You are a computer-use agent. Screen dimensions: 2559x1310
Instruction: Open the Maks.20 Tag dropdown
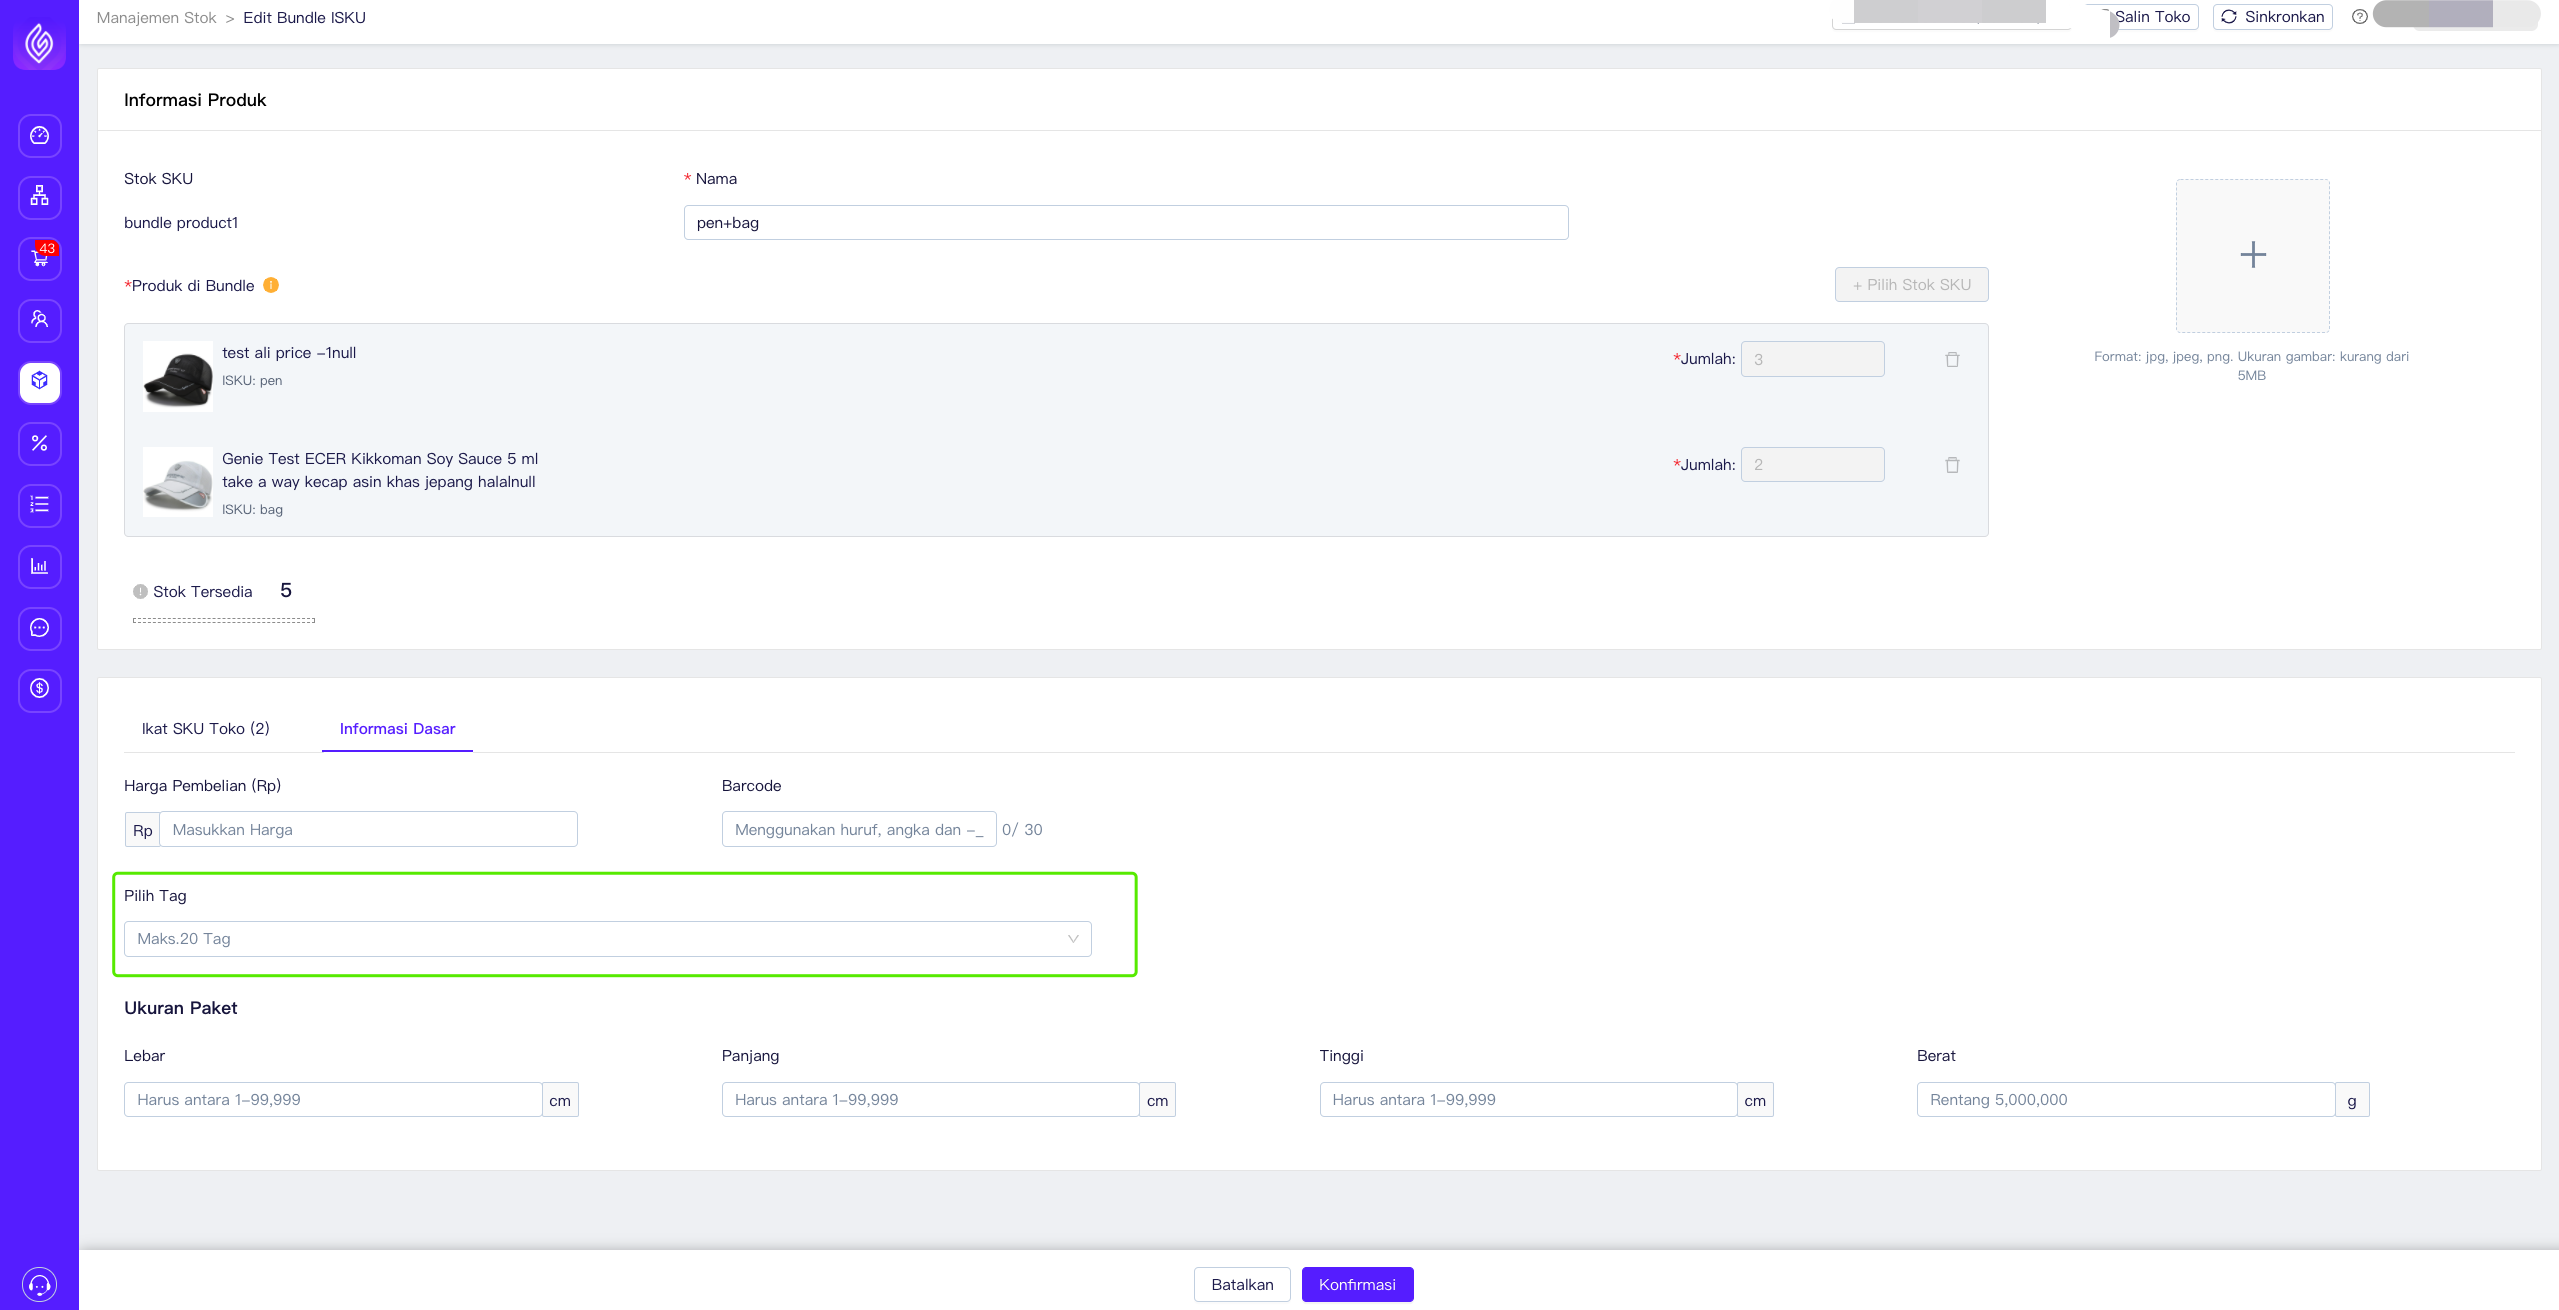tap(607, 938)
